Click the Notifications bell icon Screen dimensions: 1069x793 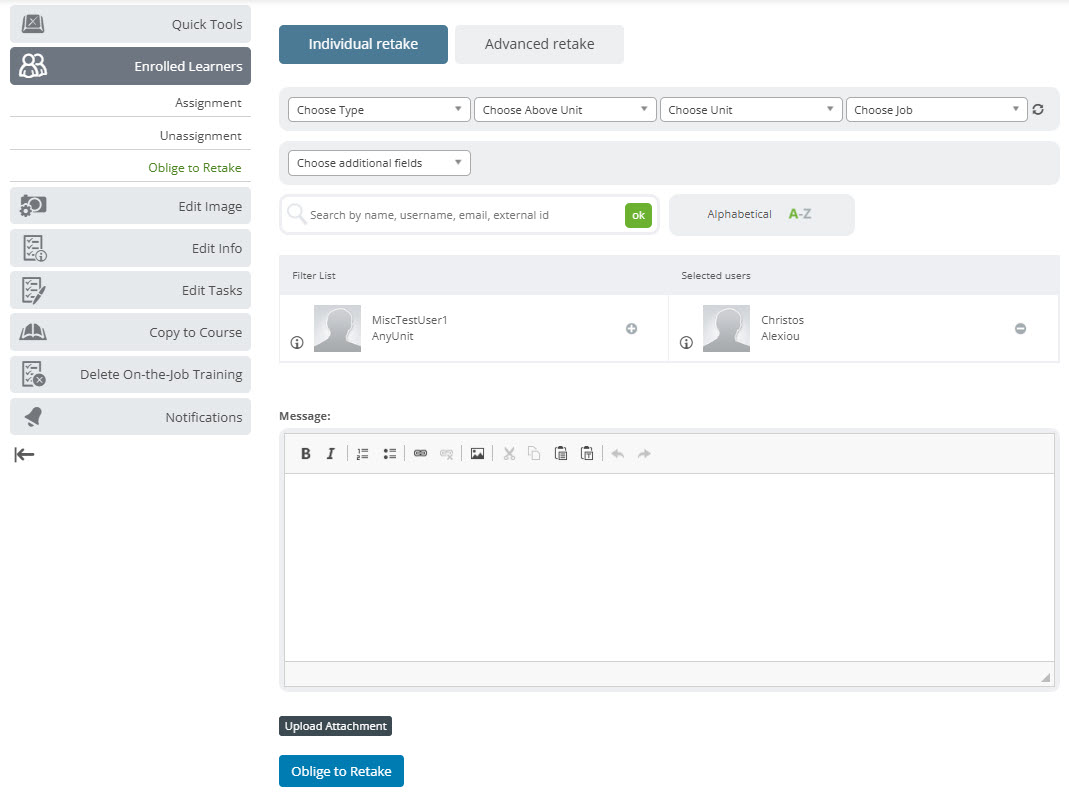coord(33,417)
